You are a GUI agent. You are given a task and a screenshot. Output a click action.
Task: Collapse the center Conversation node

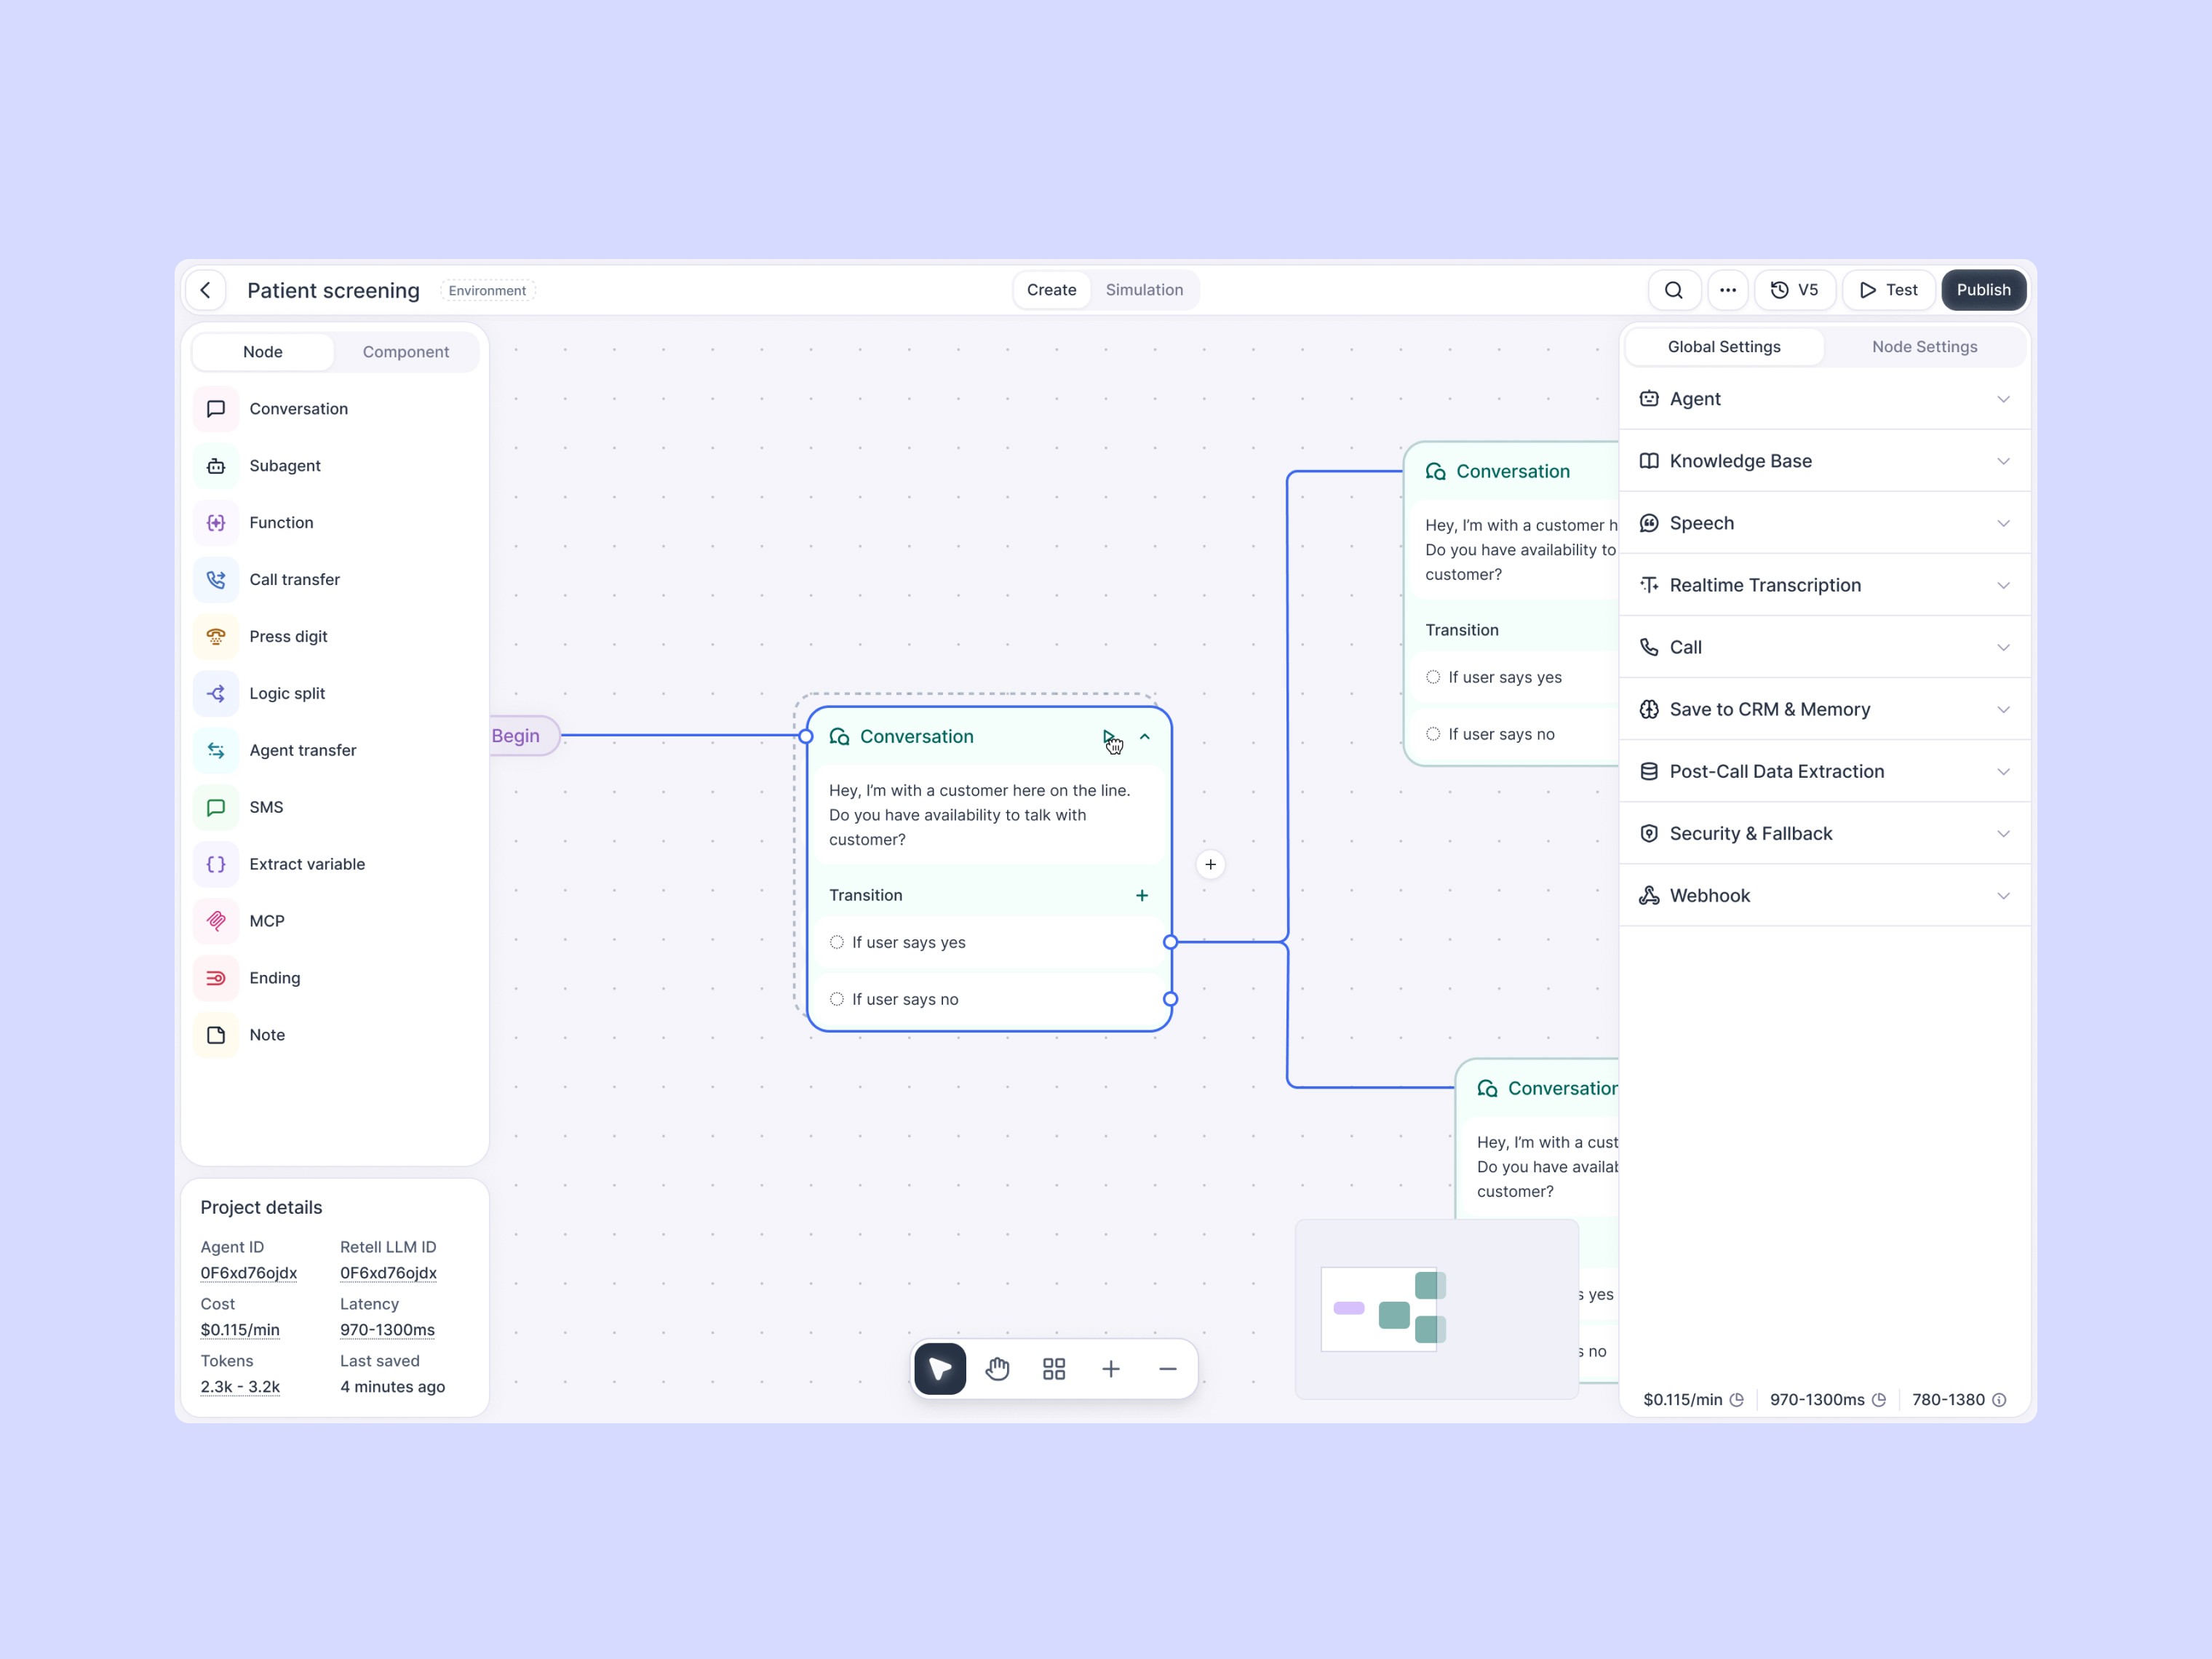point(1145,737)
